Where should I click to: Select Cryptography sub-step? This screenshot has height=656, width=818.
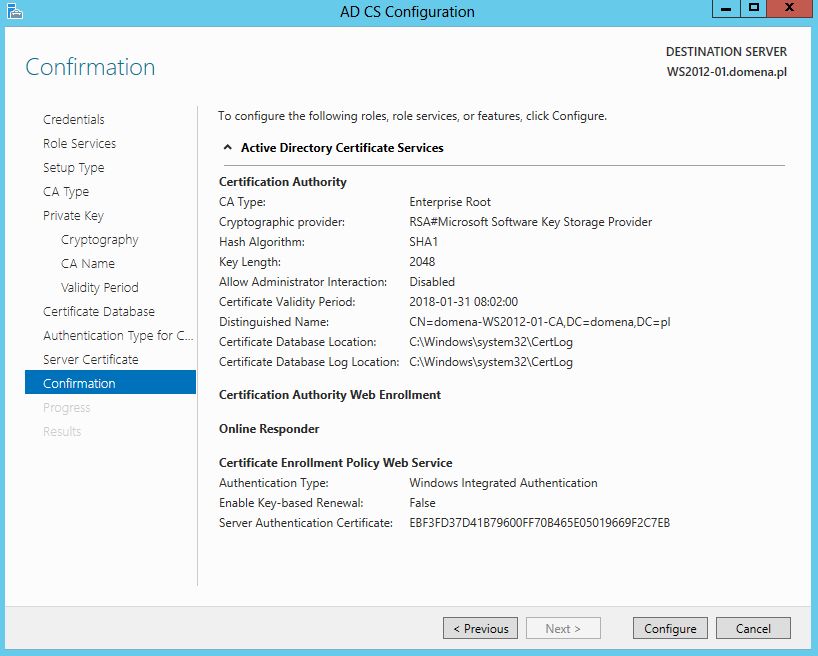point(99,240)
